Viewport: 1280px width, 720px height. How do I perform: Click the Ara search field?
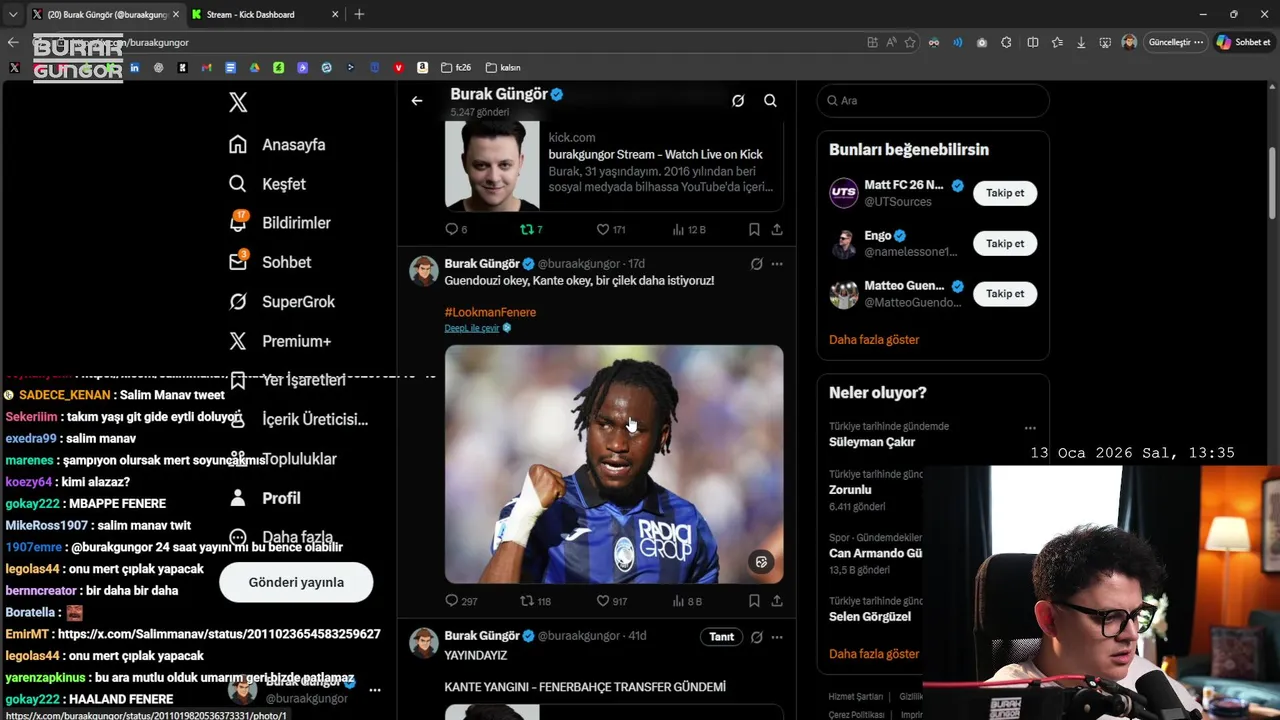[x=933, y=101]
